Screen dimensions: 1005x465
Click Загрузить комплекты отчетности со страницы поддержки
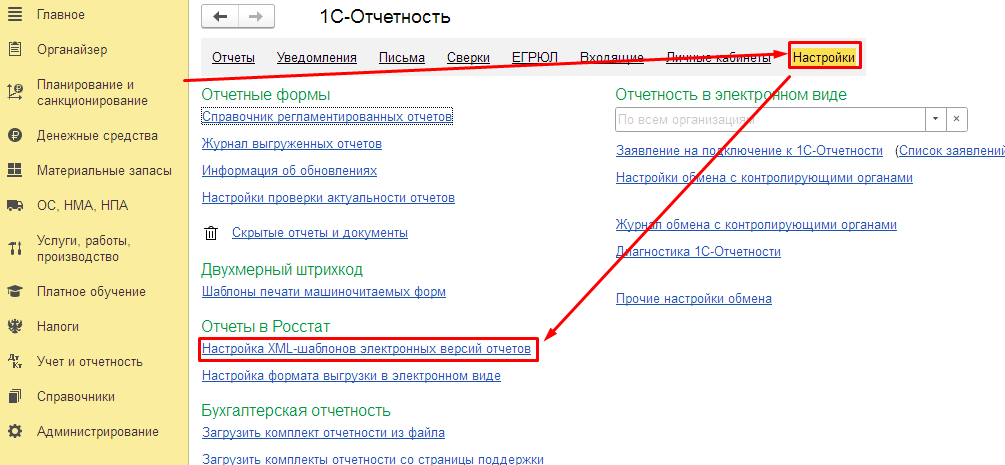point(372,459)
